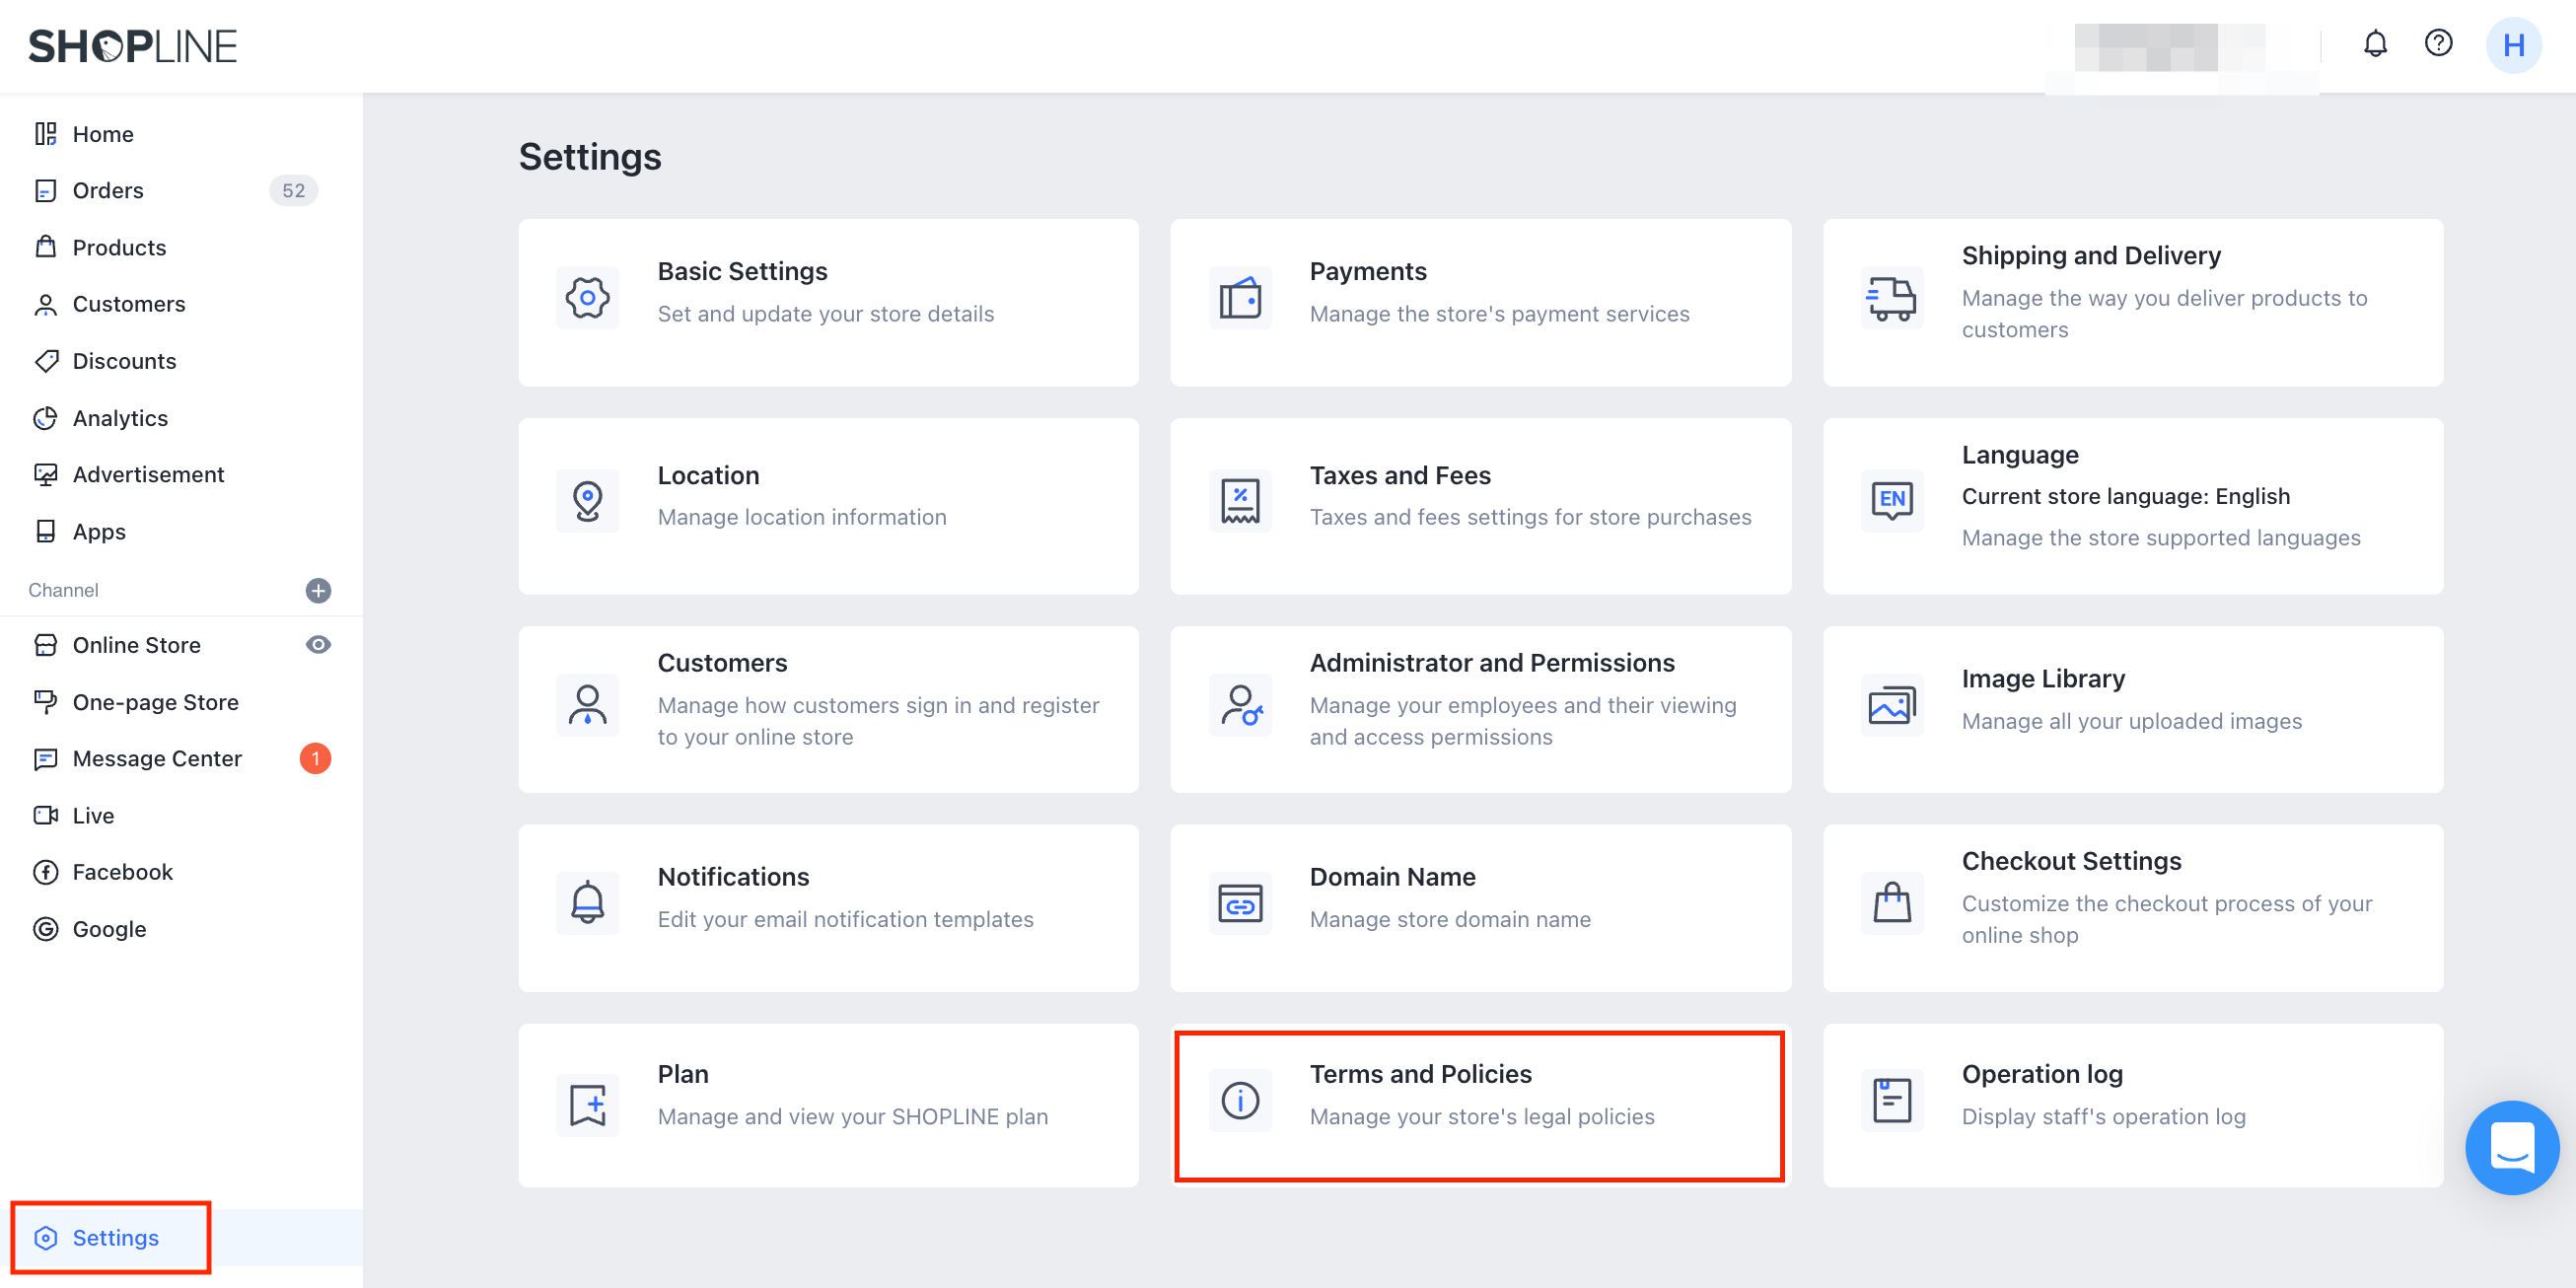Click the Shipping and Delivery truck icon
Viewport: 2576px width, 1288px height.
1890,297
